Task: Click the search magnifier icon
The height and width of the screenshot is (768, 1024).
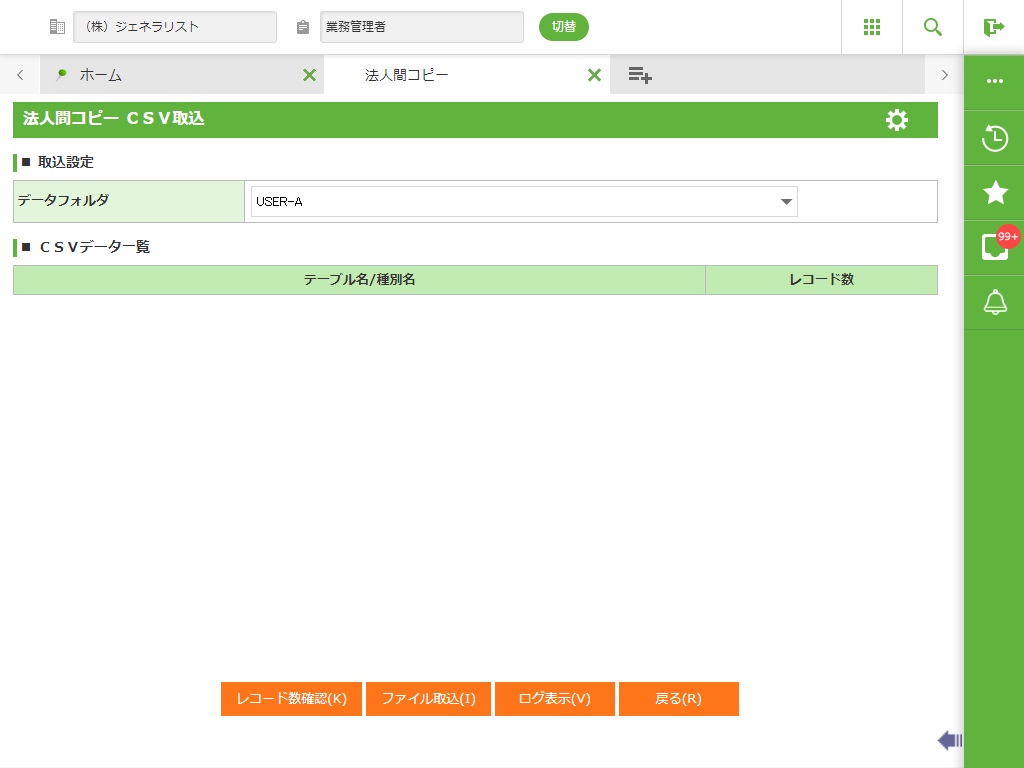Action: pyautogui.click(x=933, y=27)
